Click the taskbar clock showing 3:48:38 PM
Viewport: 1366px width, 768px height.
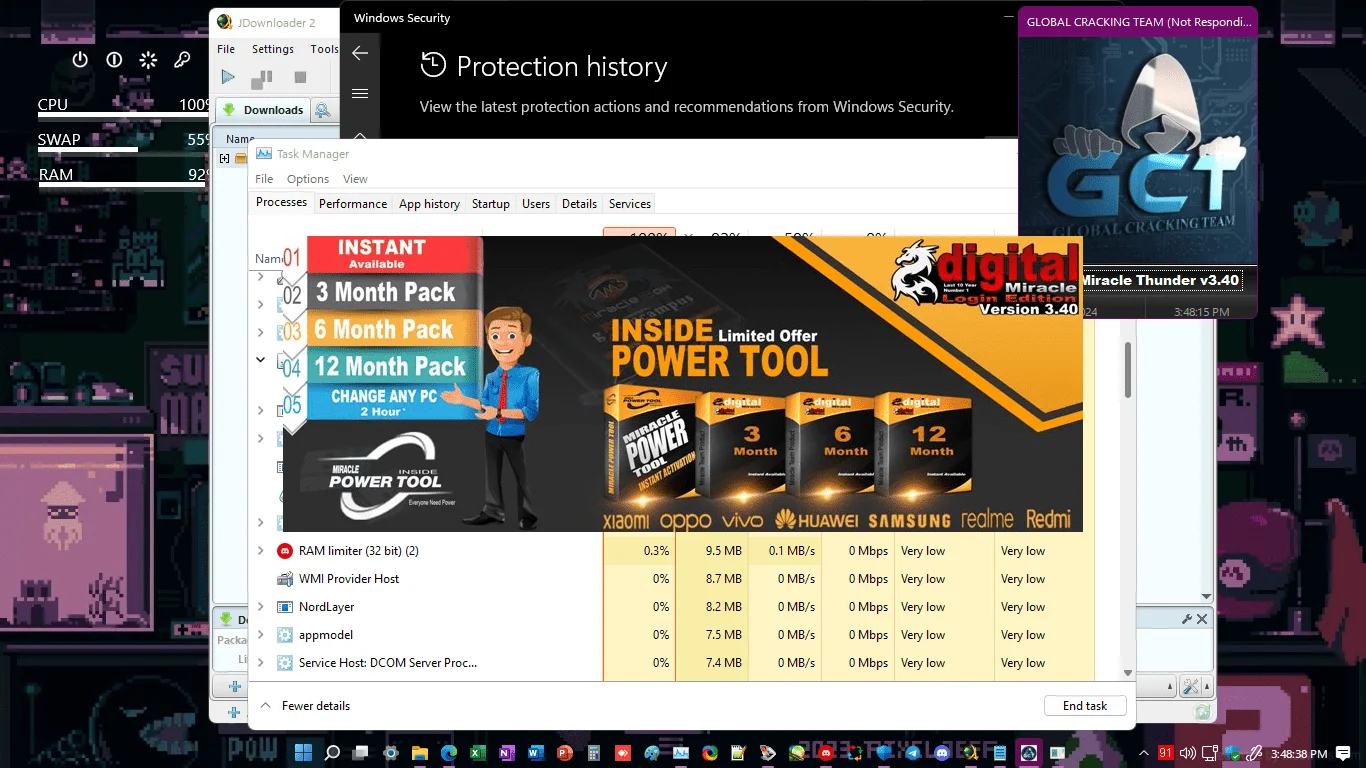(1298, 753)
